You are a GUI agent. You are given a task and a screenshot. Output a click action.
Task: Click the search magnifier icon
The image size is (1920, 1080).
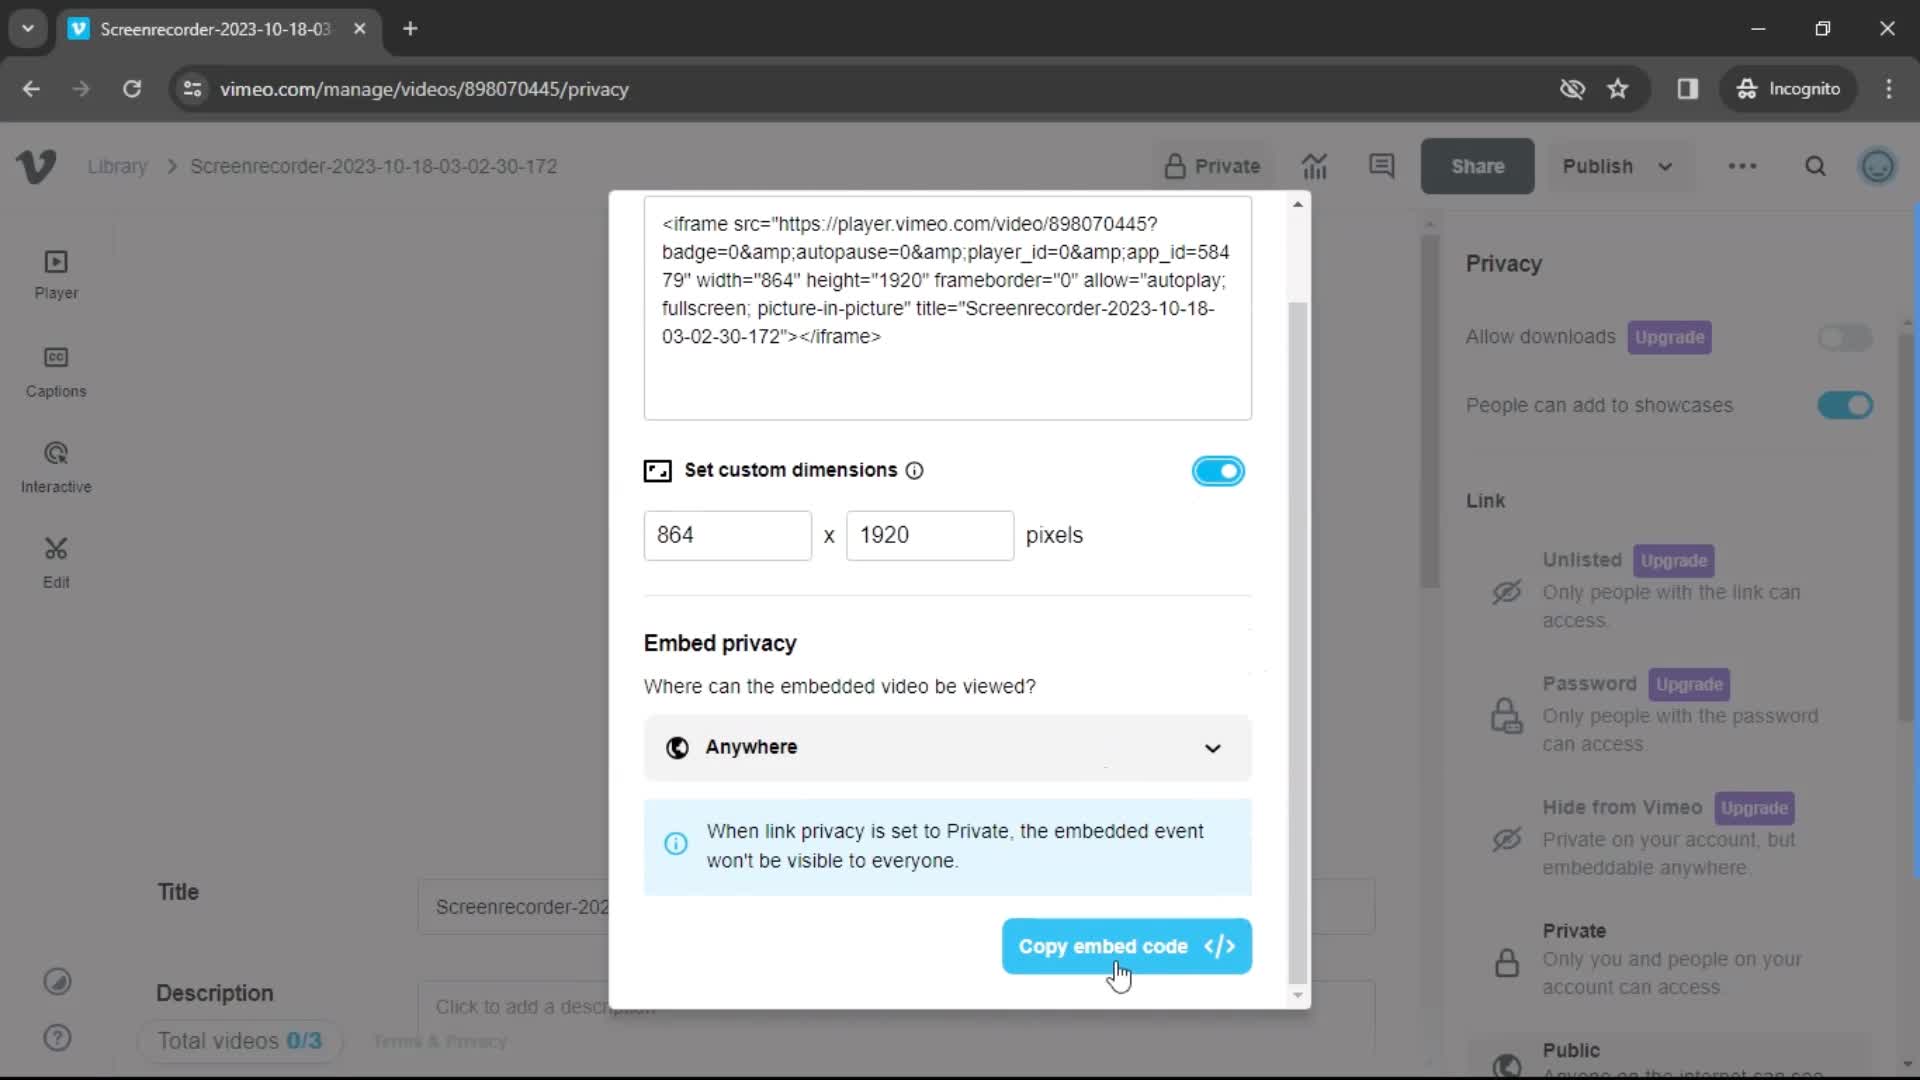coord(1816,166)
